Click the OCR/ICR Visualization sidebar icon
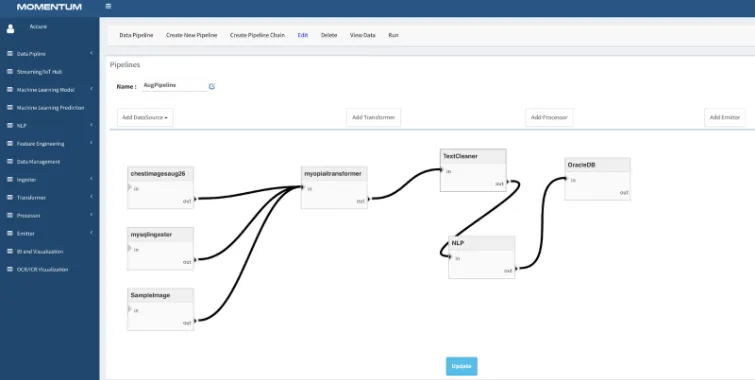The width and height of the screenshot is (755, 380). point(10,269)
